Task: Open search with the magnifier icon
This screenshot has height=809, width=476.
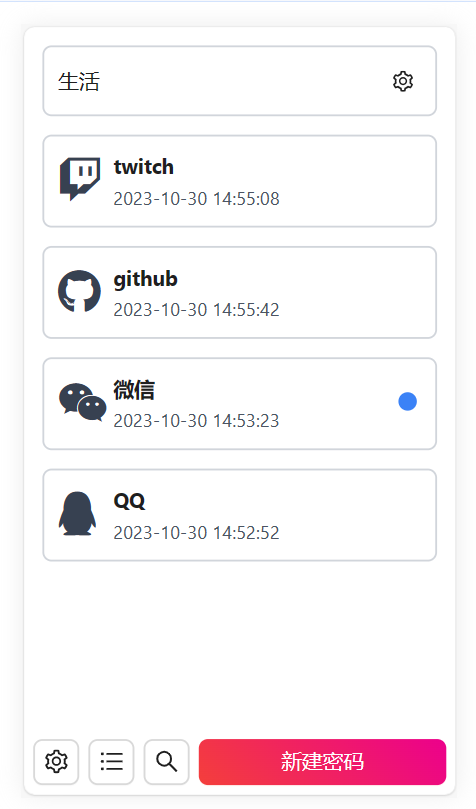Action: (167, 762)
